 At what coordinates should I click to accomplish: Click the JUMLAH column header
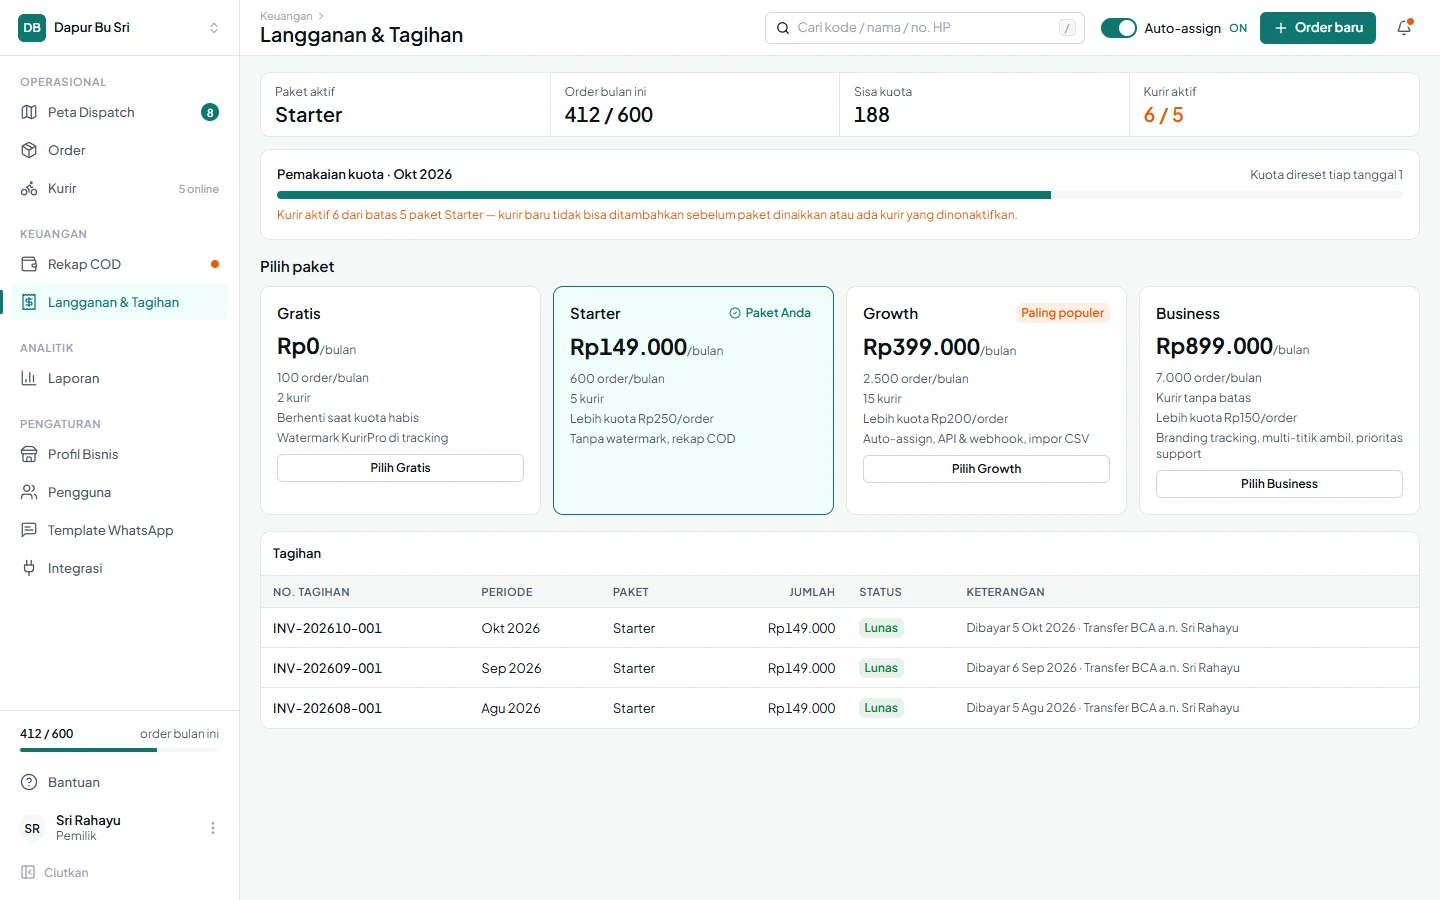coord(812,592)
